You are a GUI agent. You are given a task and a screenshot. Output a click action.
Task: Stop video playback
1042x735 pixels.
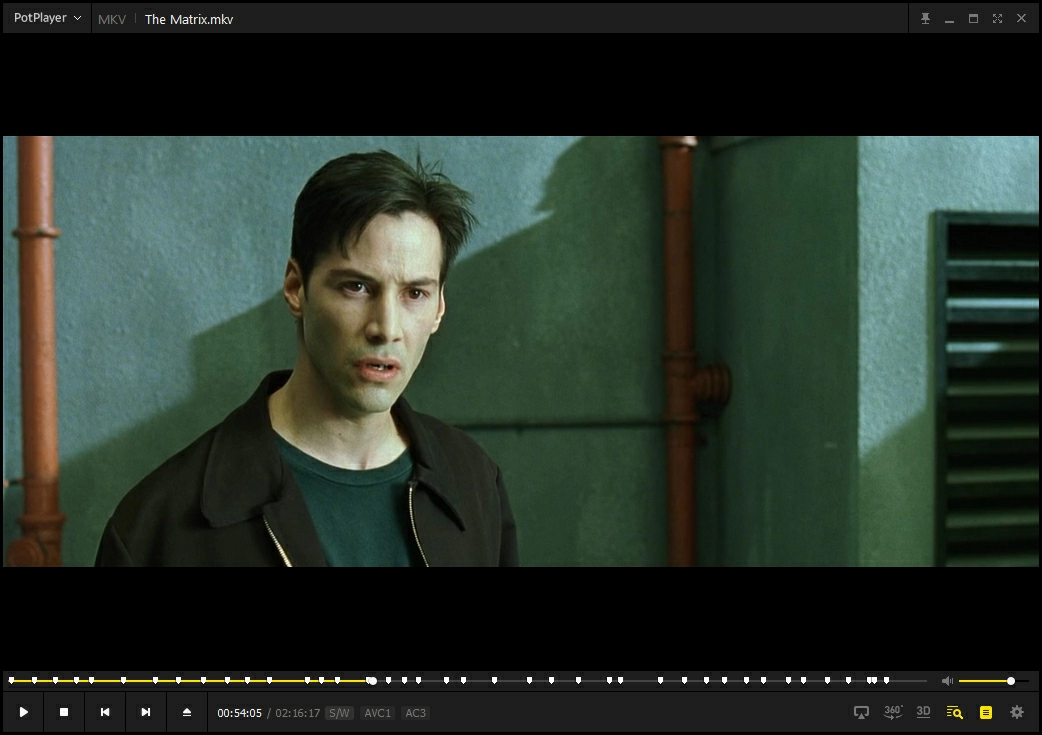64,712
